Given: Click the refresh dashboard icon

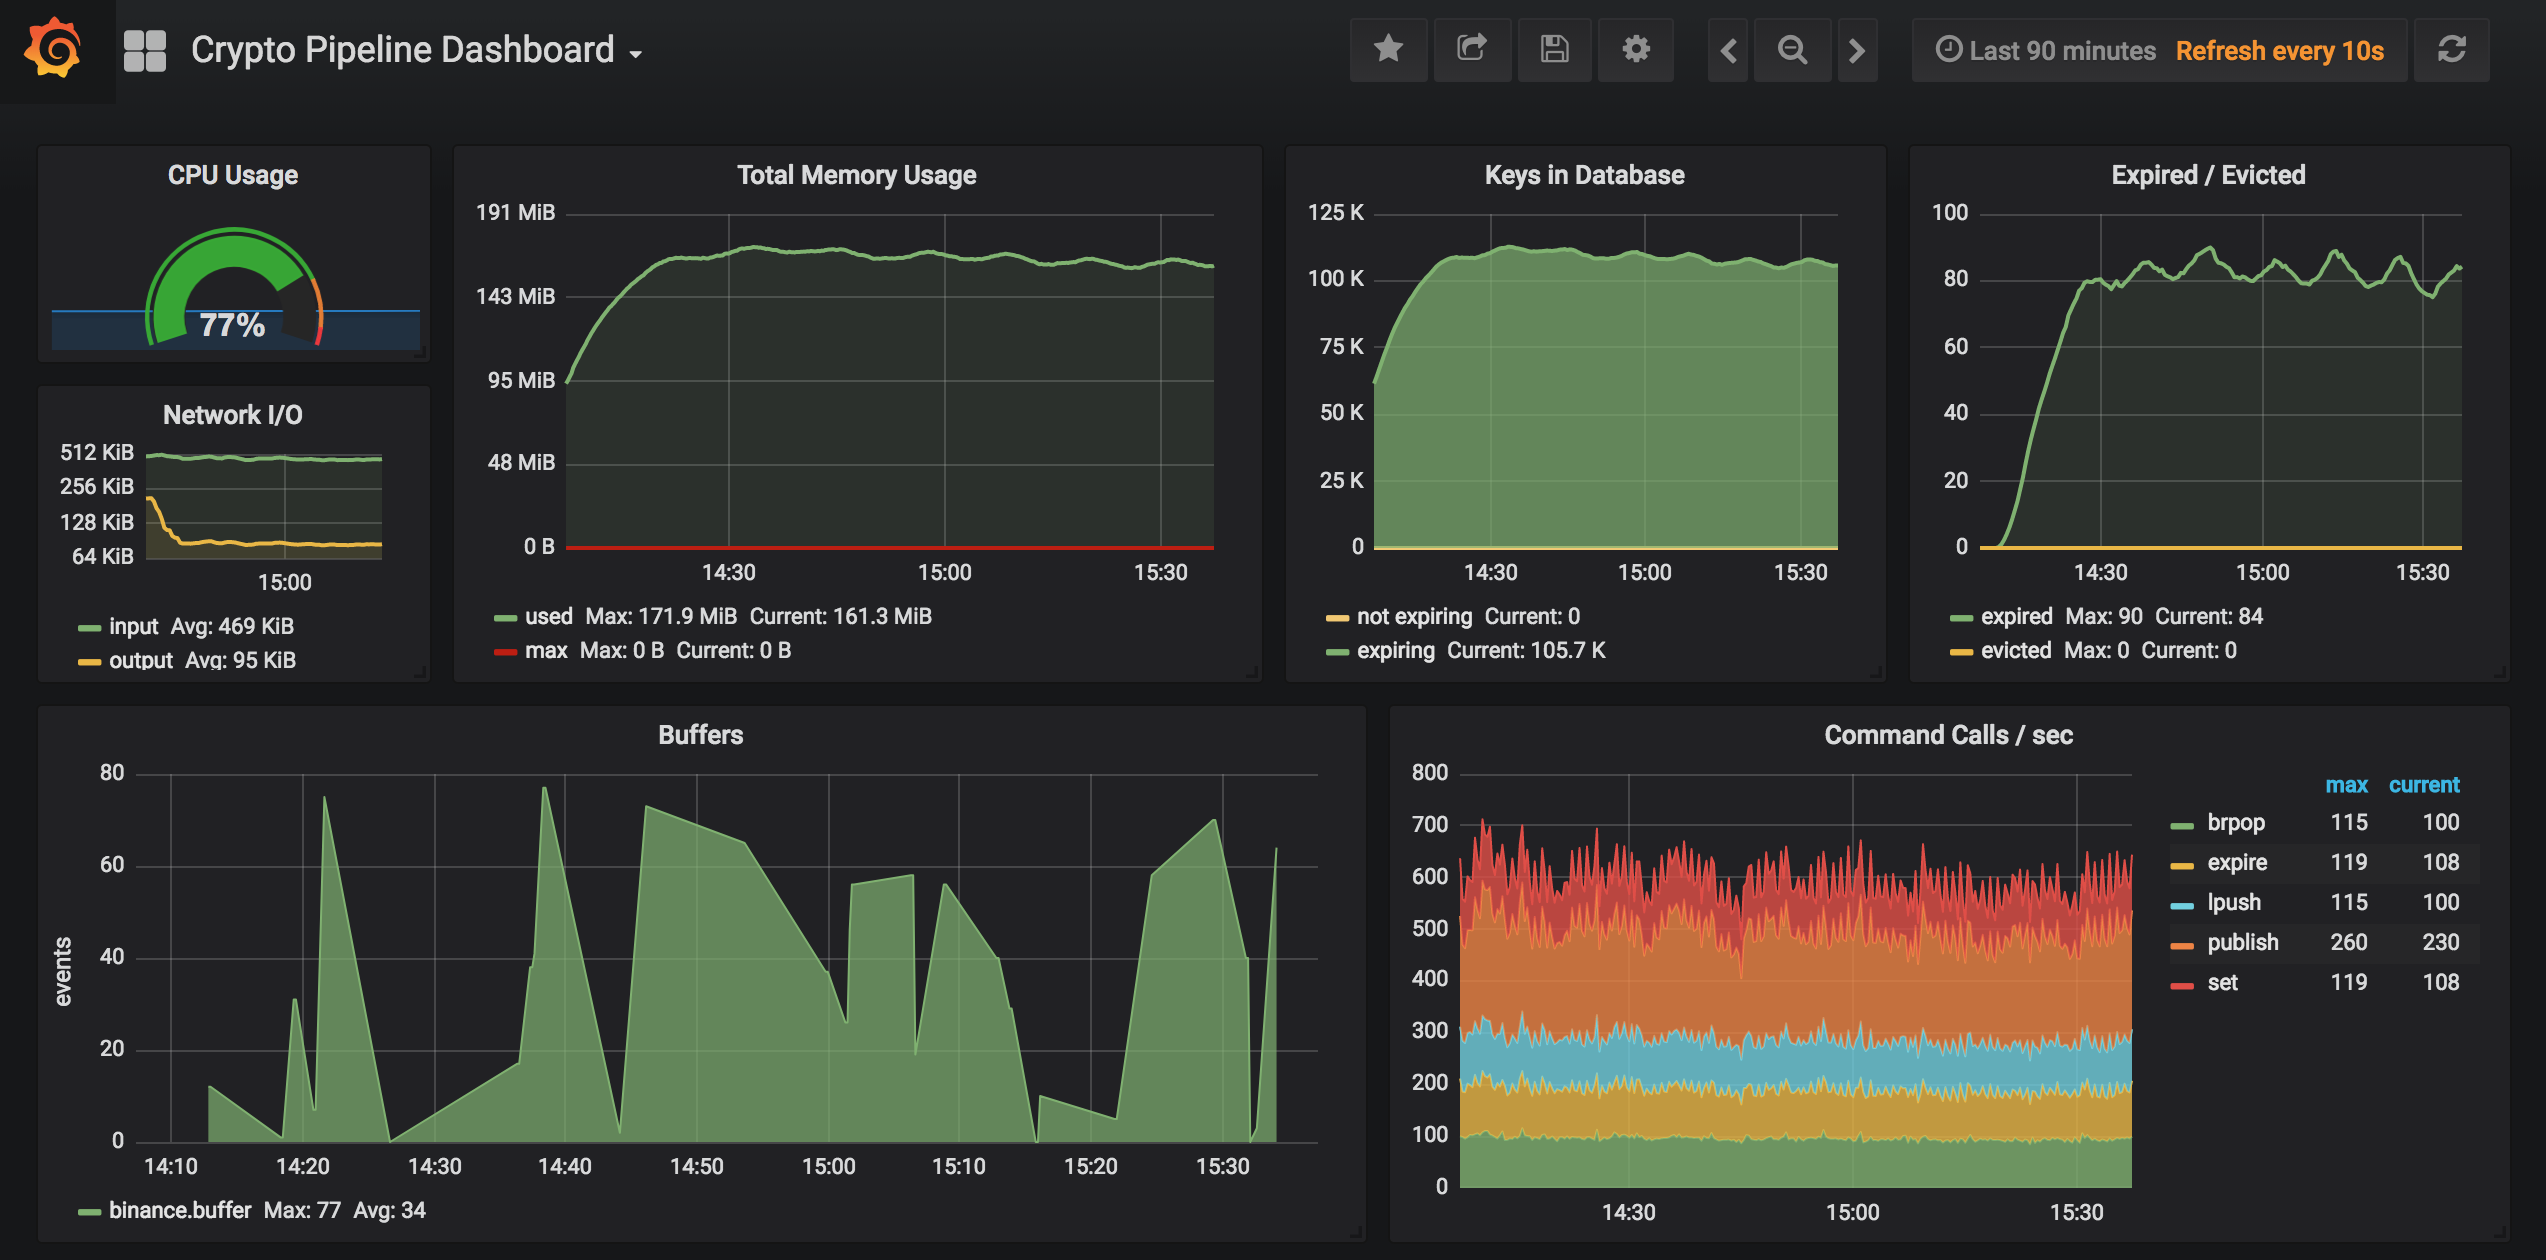Looking at the screenshot, I should coord(2451,50).
